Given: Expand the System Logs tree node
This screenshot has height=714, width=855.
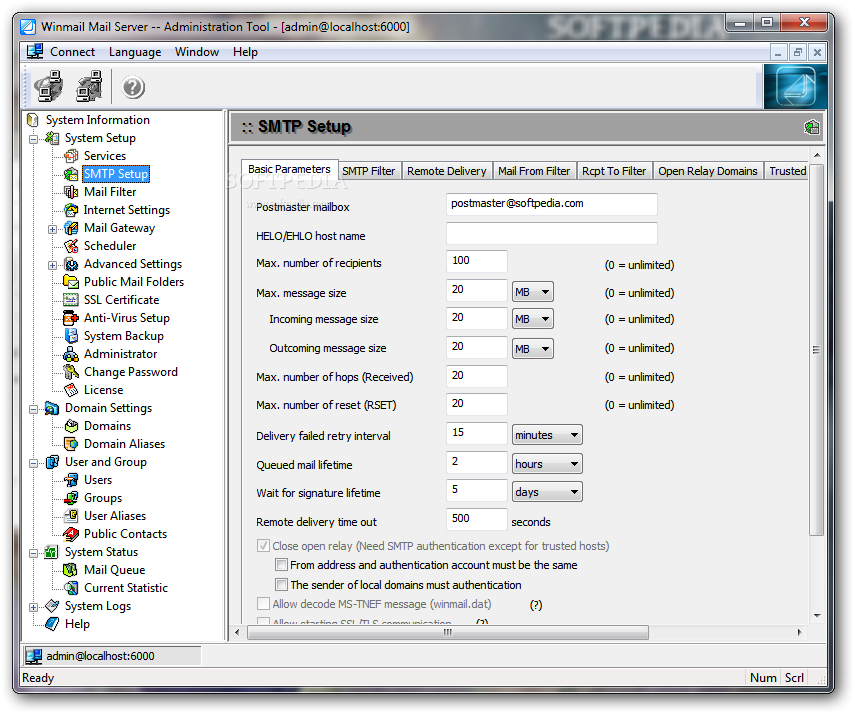Looking at the screenshot, I should pyautogui.click(x=34, y=607).
